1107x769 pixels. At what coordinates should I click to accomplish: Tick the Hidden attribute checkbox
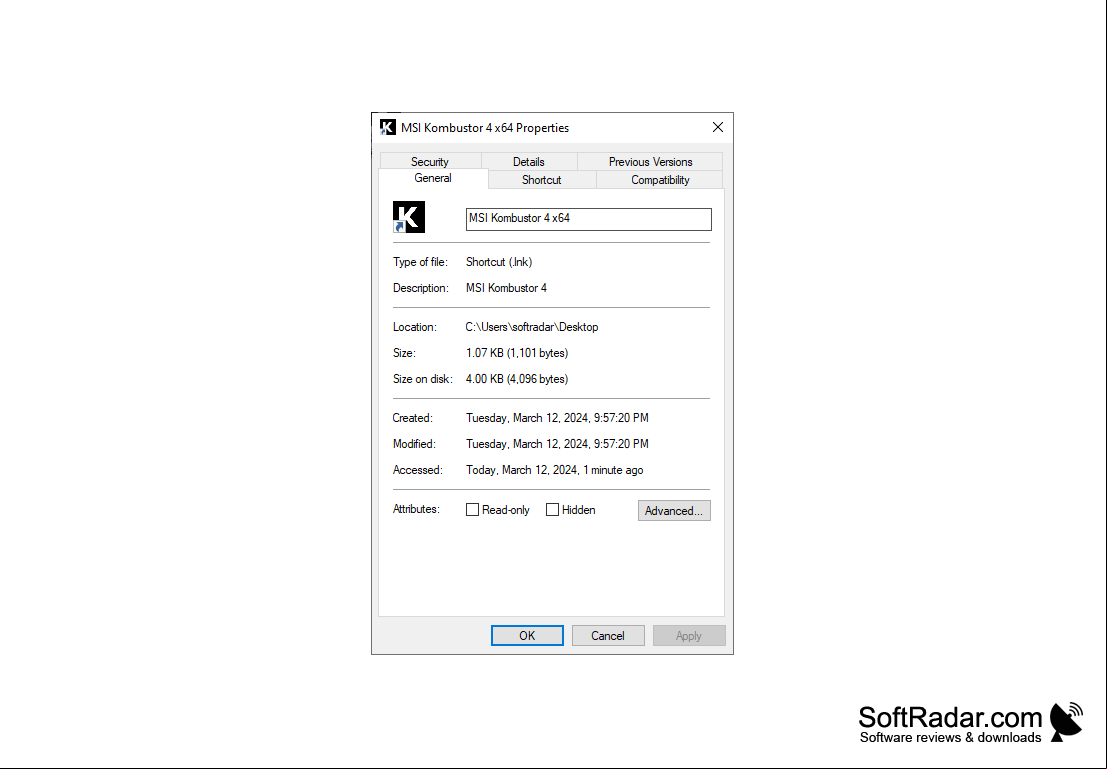point(552,510)
